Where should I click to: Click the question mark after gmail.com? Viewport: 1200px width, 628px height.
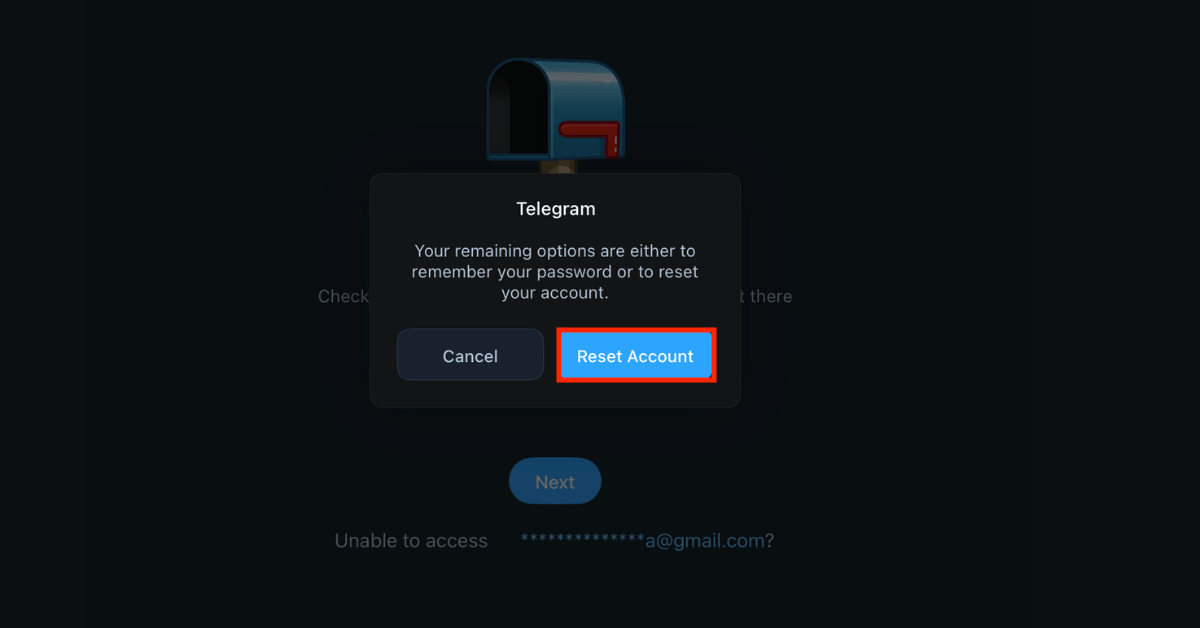coord(770,541)
